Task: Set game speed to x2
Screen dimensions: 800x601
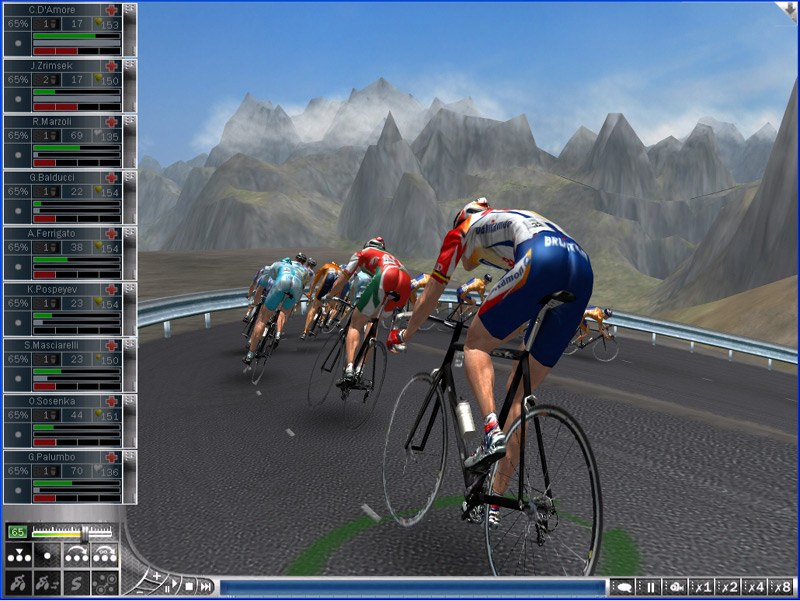Action: pyautogui.click(x=730, y=587)
